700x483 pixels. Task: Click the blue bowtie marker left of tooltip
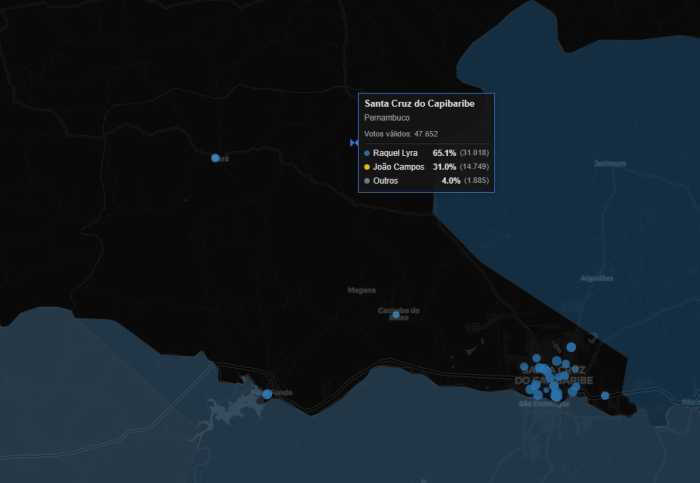[x=354, y=143]
